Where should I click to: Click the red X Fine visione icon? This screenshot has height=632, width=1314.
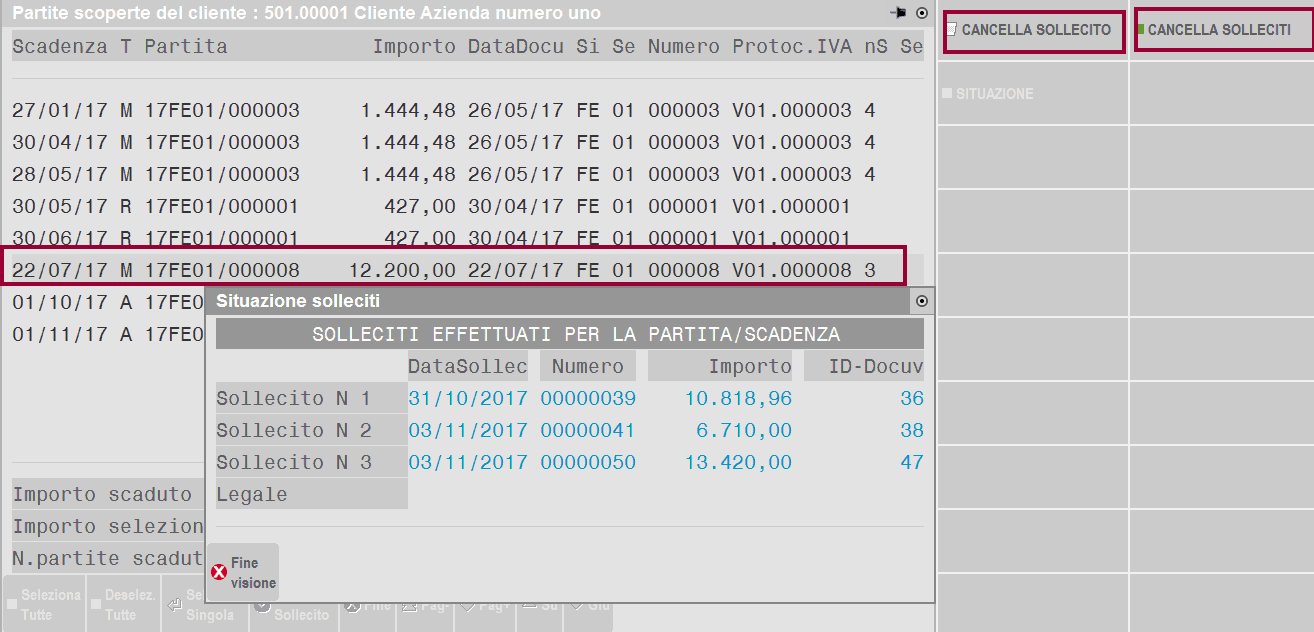(x=219, y=573)
